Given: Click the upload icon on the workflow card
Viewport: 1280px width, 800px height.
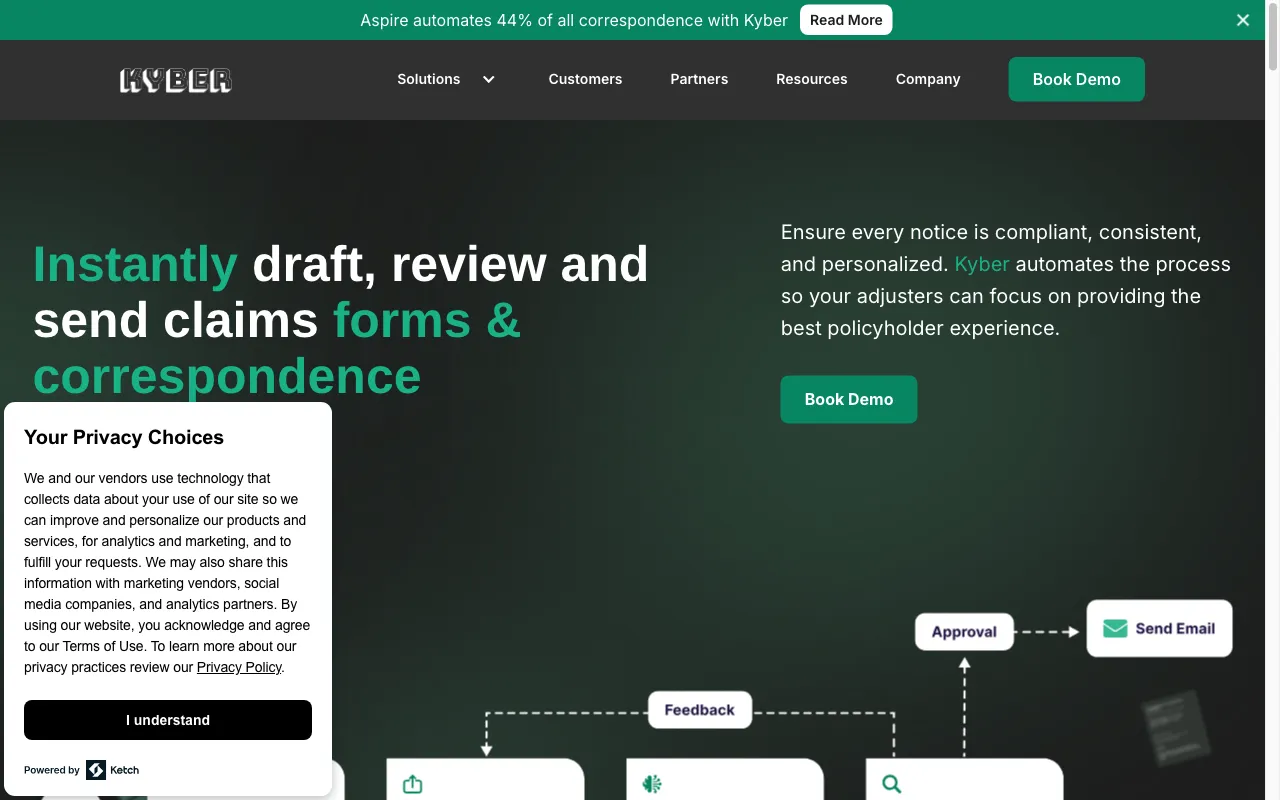Looking at the screenshot, I should pos(413,784).
